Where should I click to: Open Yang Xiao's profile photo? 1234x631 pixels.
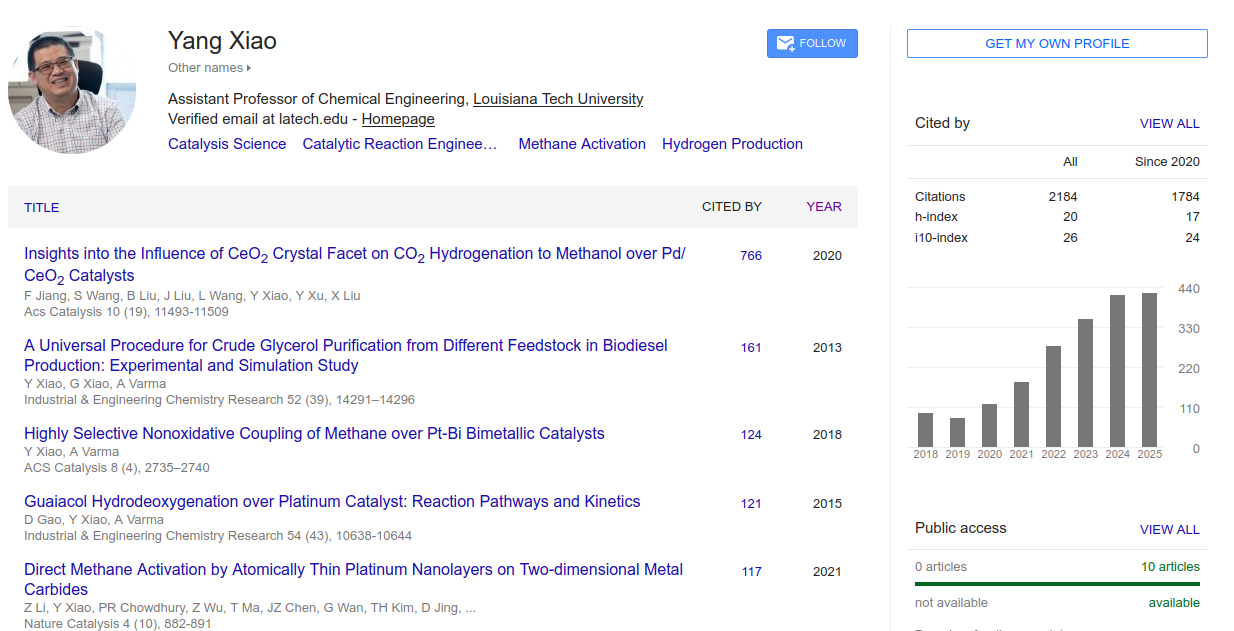(x=72, y=90)
